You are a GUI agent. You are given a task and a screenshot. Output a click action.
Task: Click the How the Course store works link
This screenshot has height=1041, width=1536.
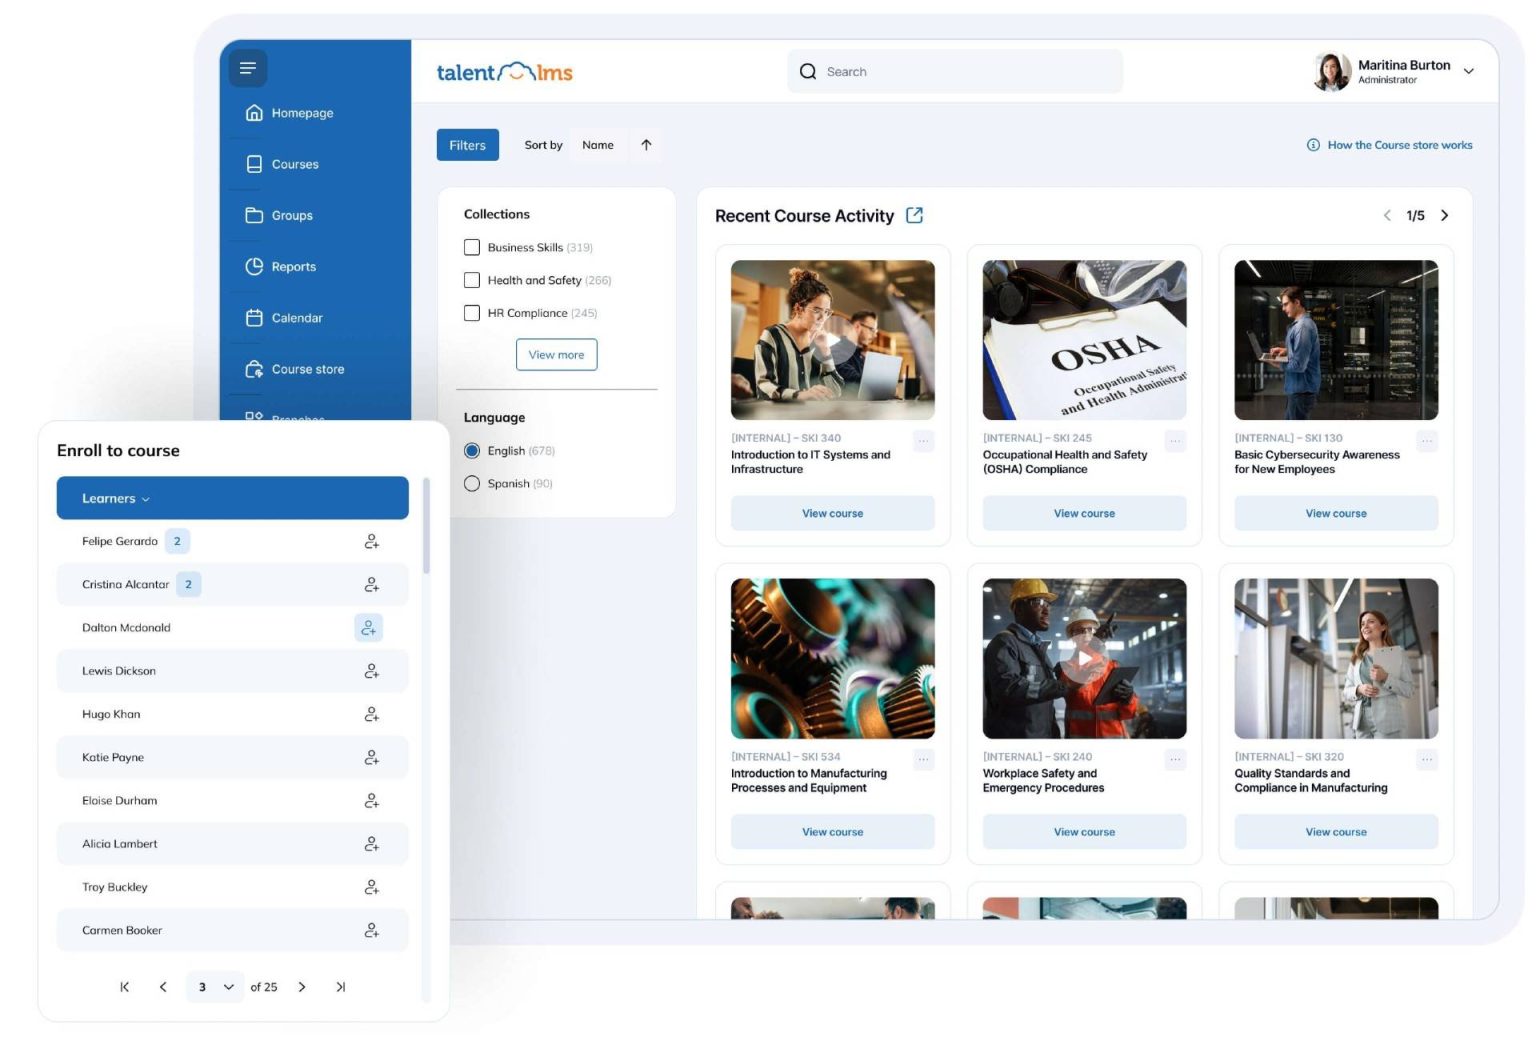point(1399,145)
